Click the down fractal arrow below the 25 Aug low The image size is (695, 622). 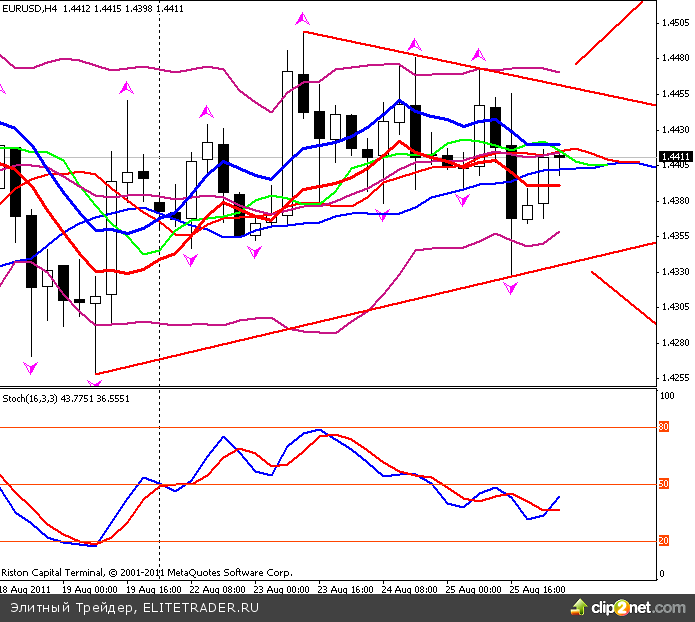(x=511, y=288)
